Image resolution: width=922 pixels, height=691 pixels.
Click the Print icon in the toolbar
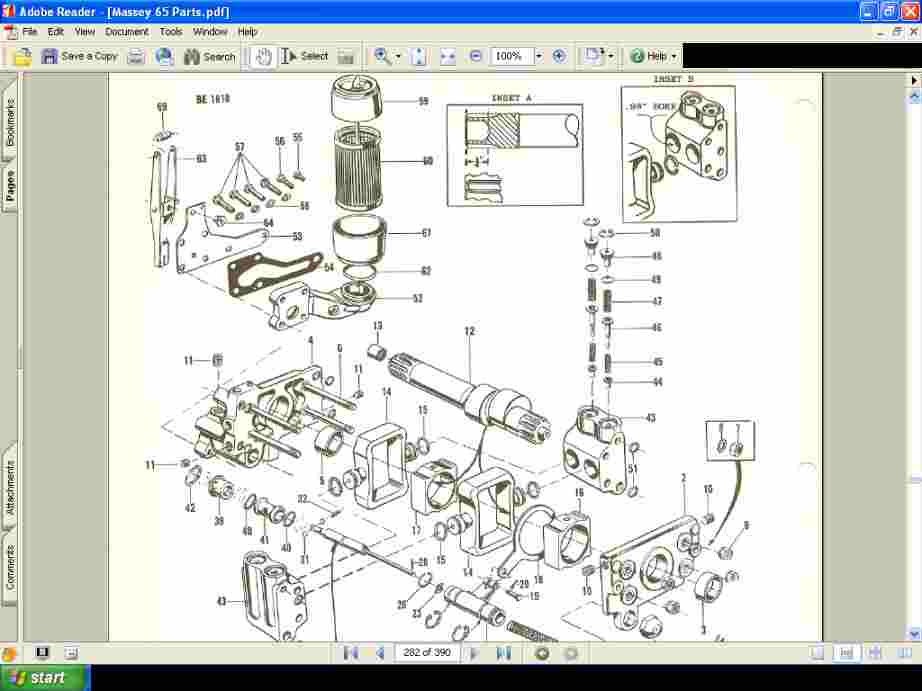pos(136,57)
